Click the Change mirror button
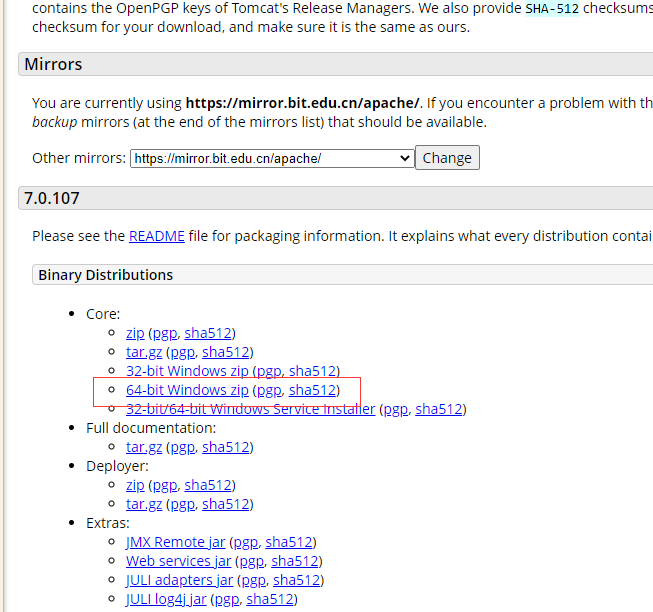The width and height of the screenshot is (653, 612). click(x=447, y=158)
